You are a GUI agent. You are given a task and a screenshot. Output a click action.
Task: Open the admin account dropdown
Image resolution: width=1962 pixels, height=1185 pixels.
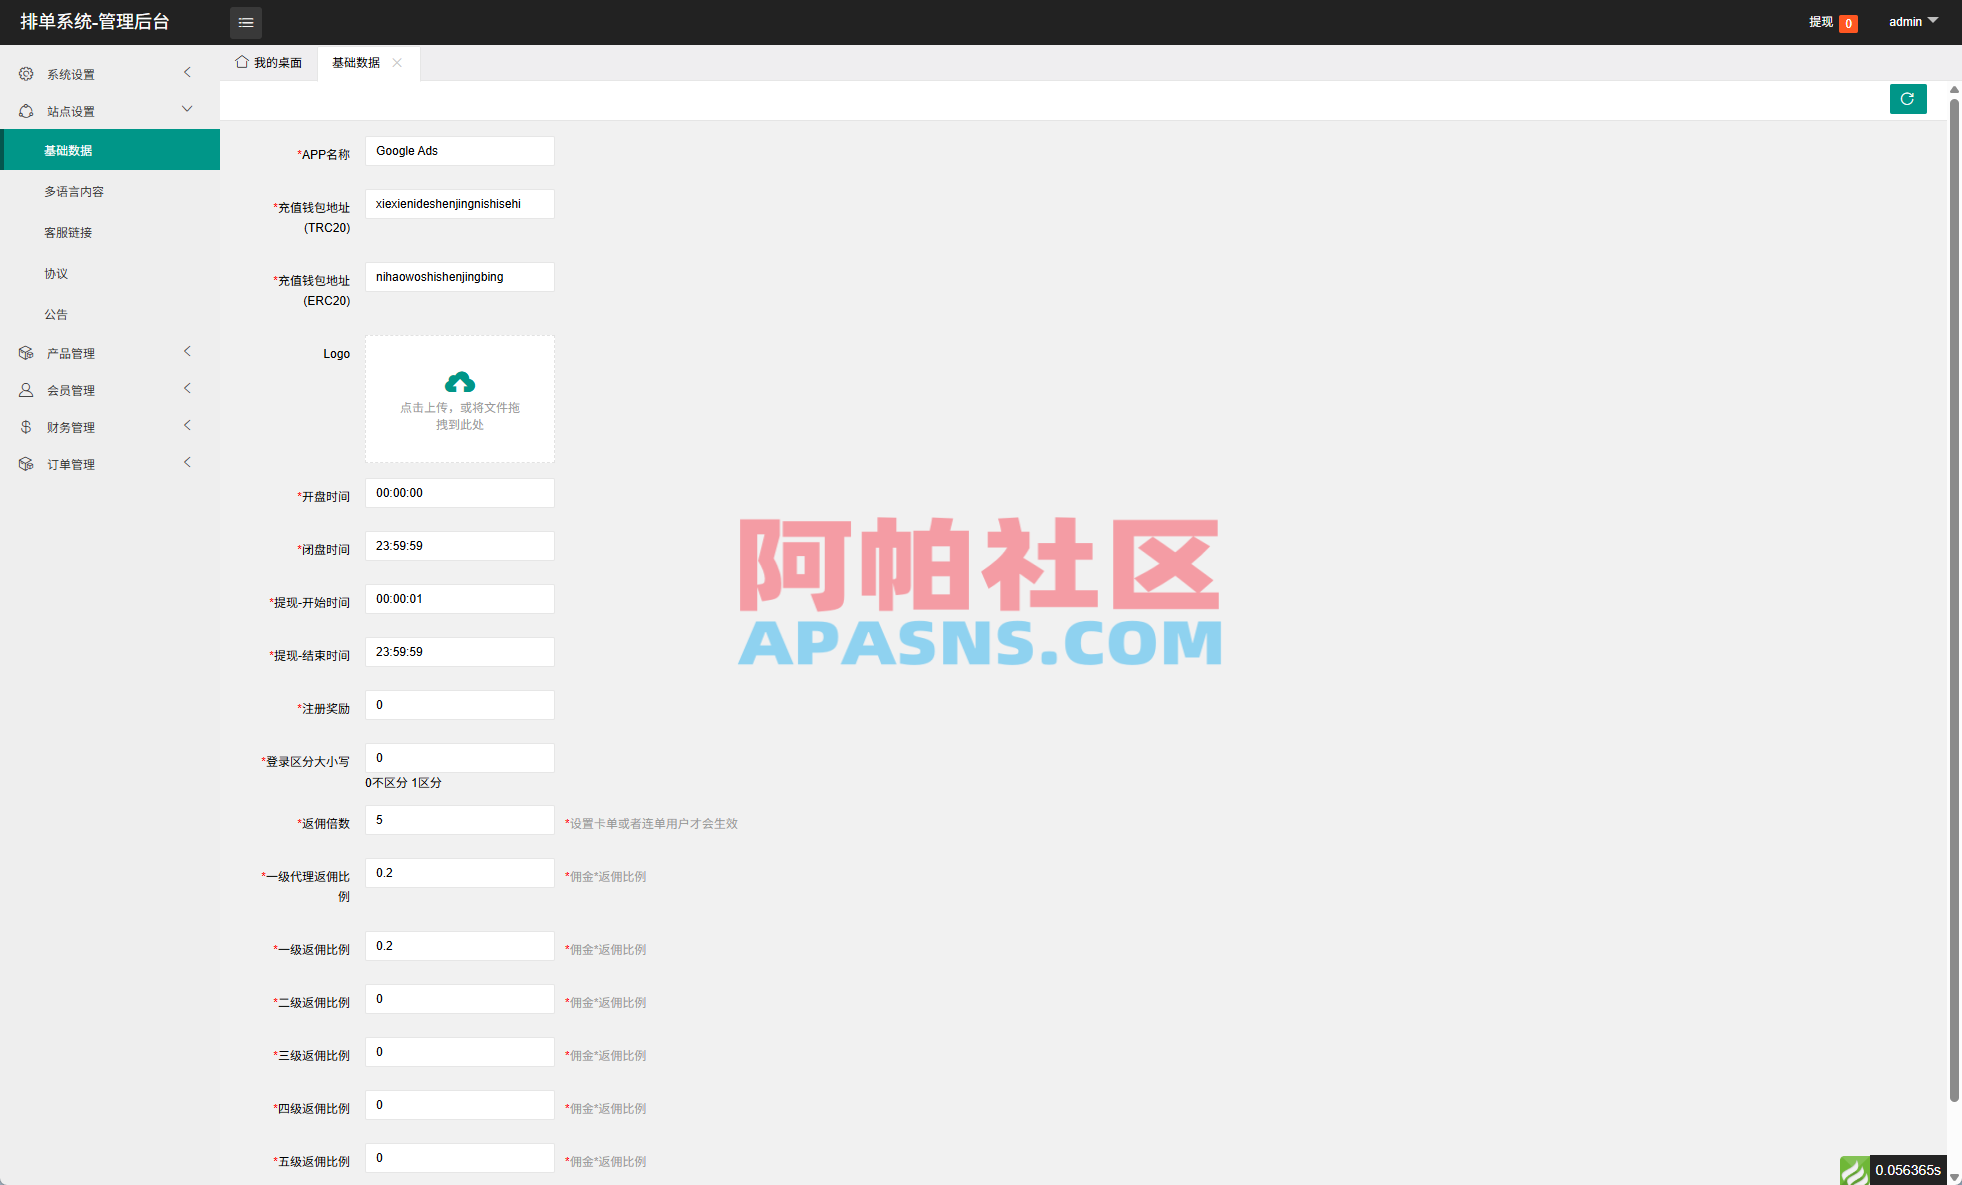coord(1910,21)
